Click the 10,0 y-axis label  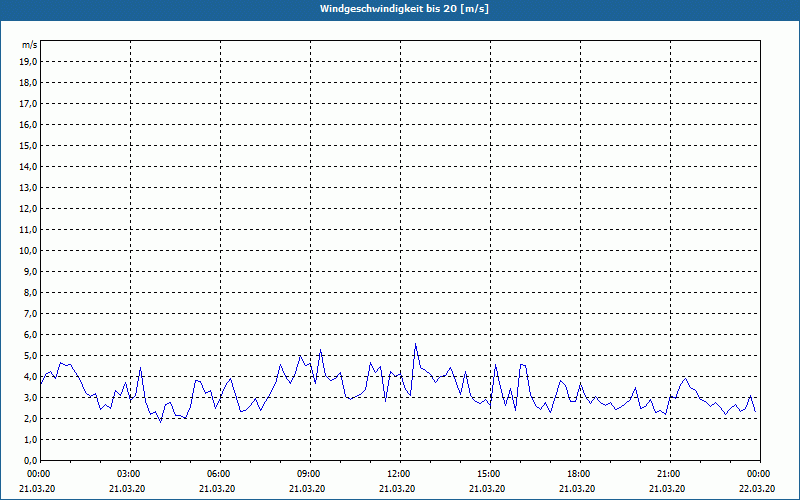pyautogui.click(x=29, y=250)
